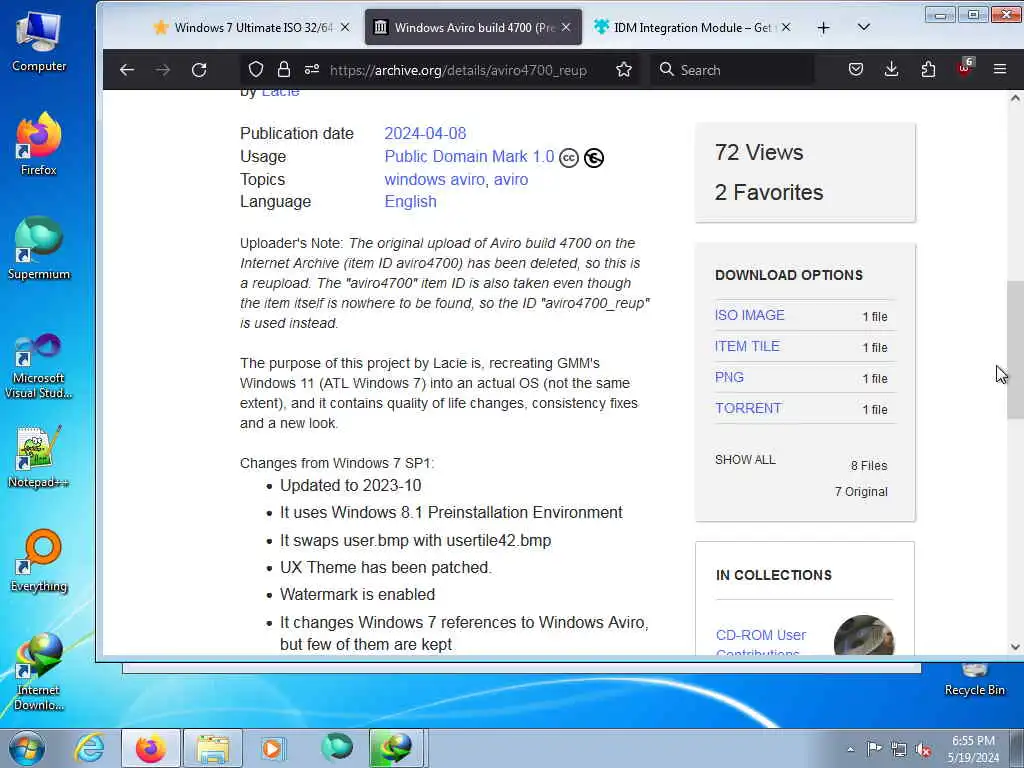Click the Internet Download Manager taskbar button
The width and height of the screenshot is (1024, 768).
[x=396, y=748]
